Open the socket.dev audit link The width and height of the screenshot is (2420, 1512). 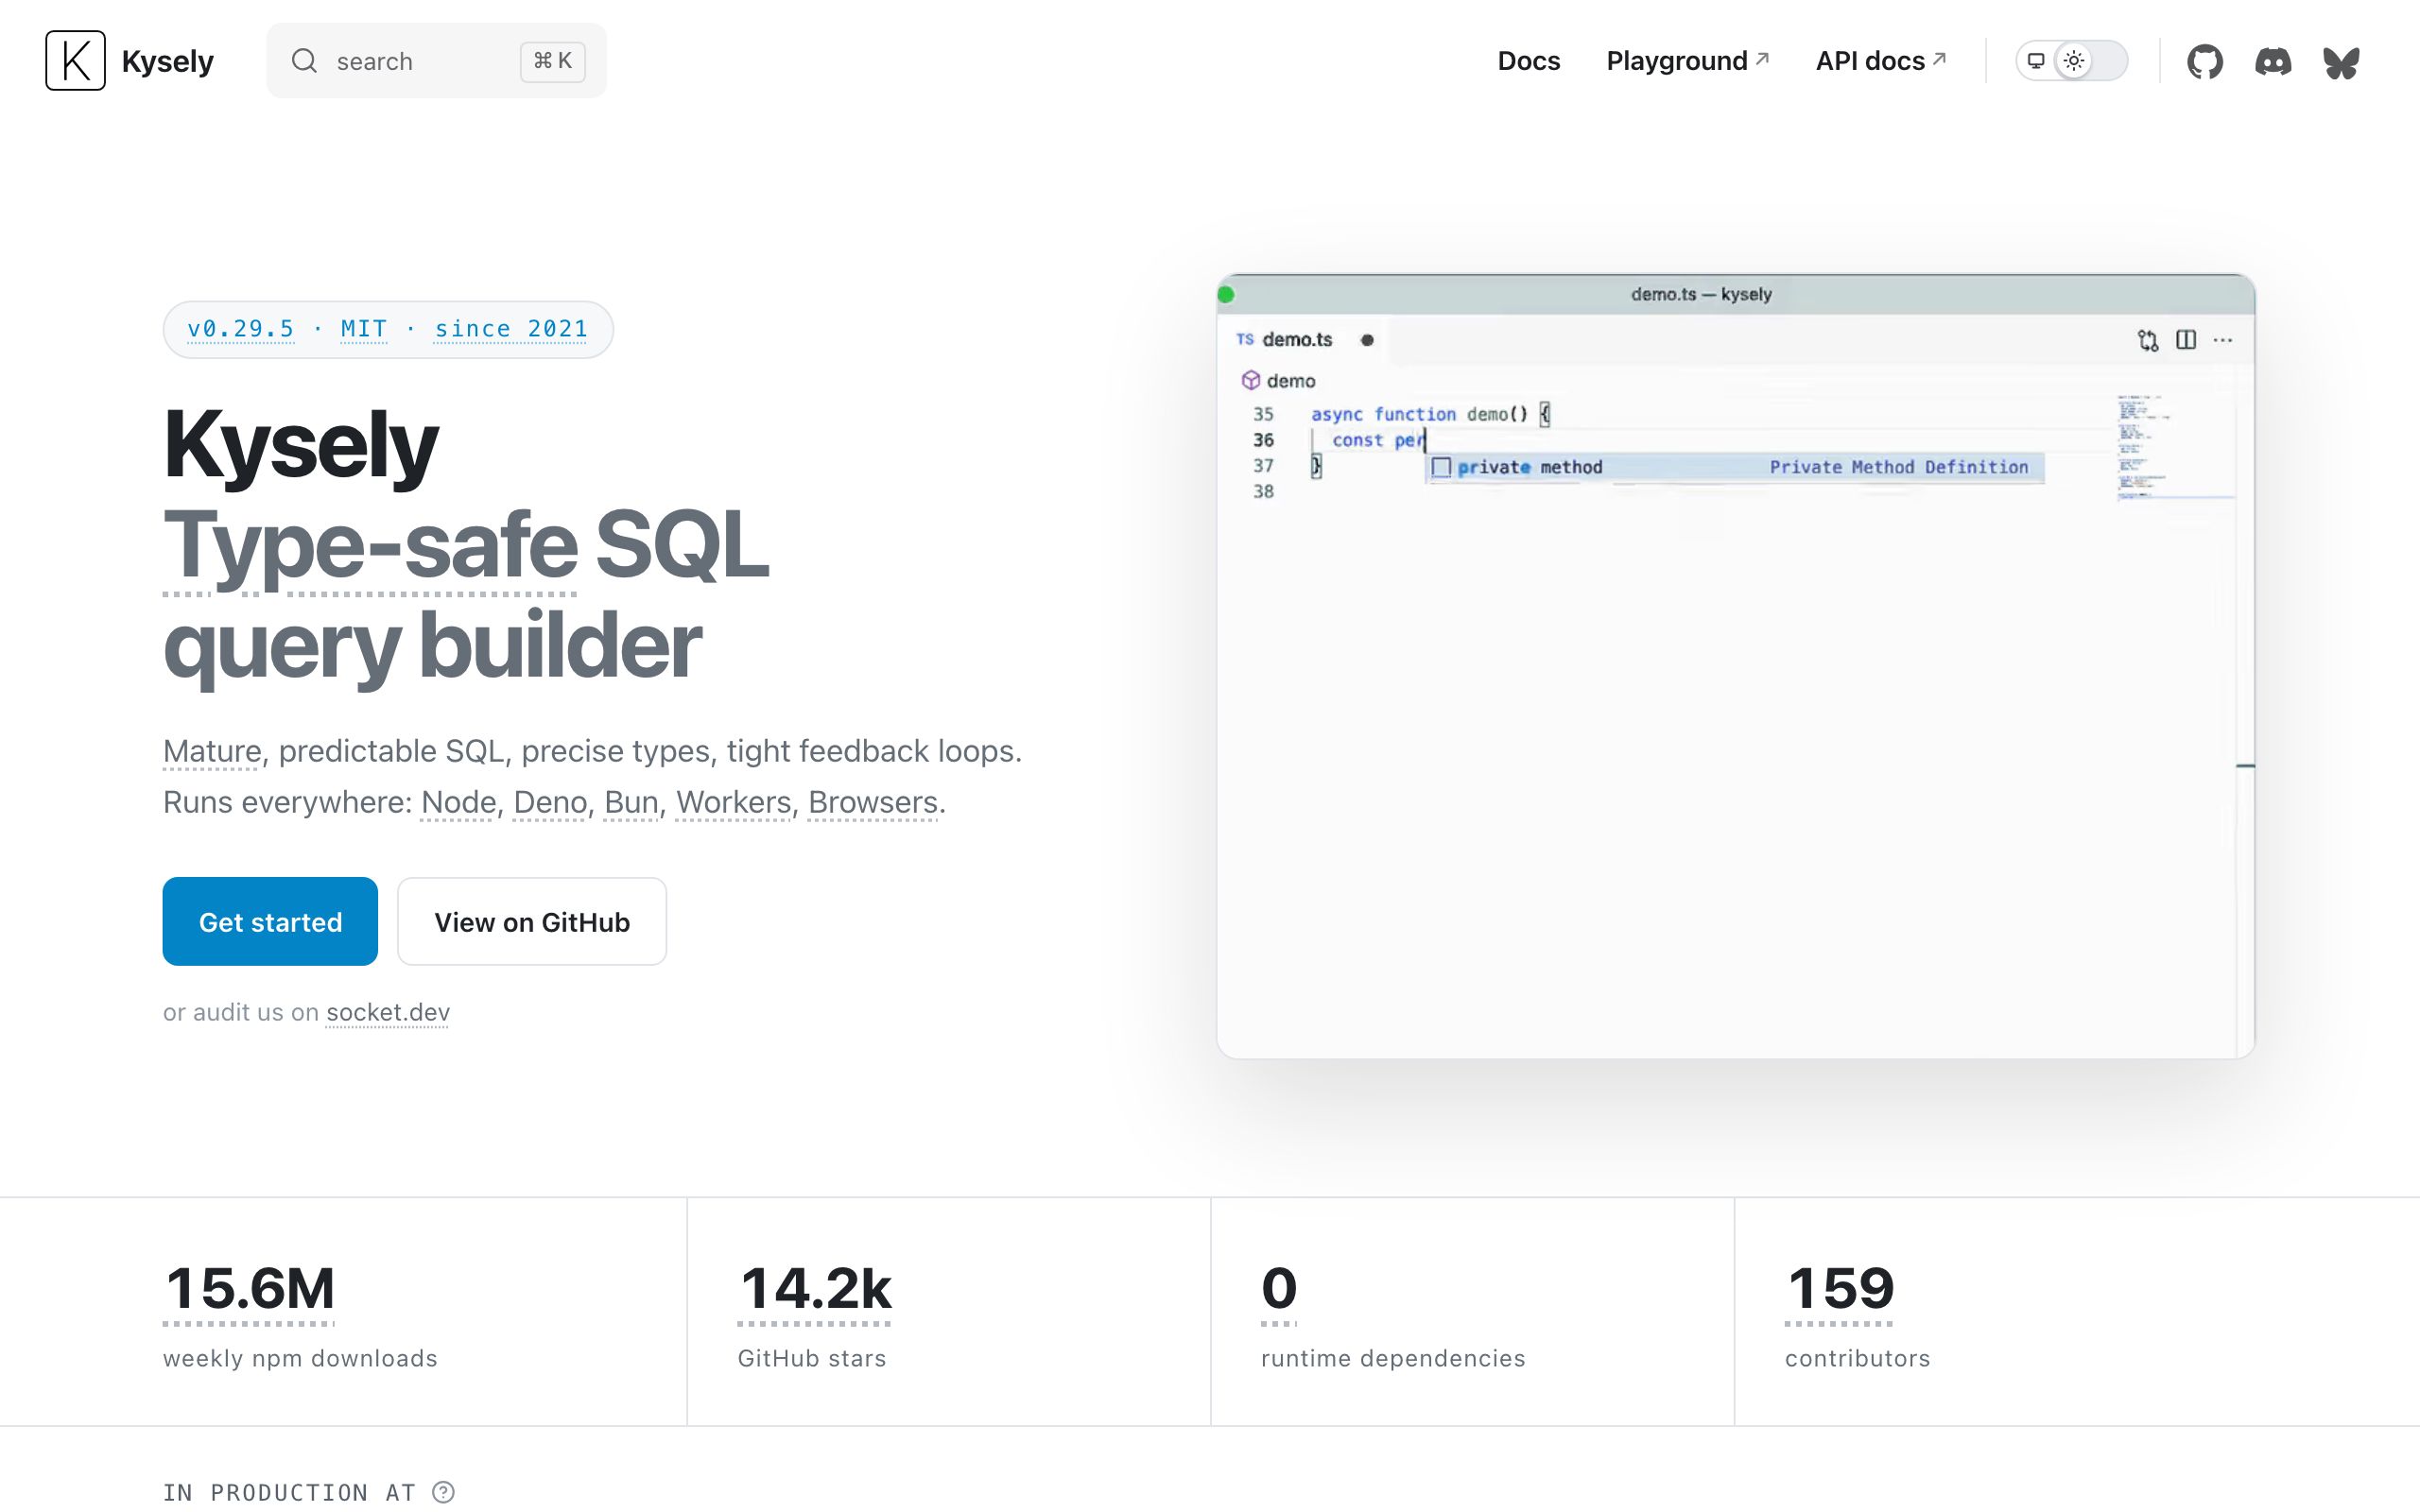point(388,1012)
